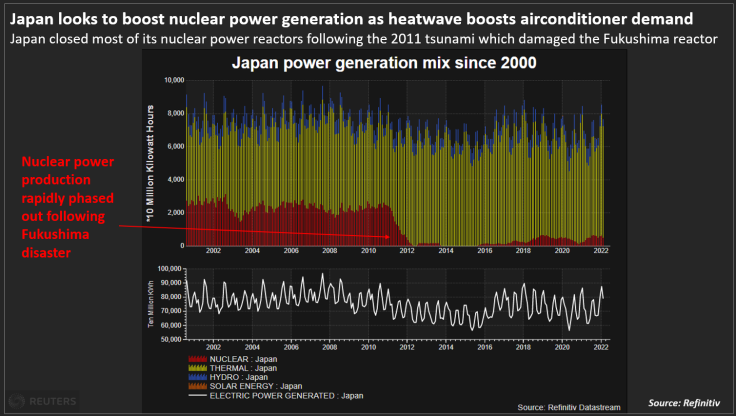Select the HYDRO : Japan legend swatch
736x416 pixels.
pos(198,377)
